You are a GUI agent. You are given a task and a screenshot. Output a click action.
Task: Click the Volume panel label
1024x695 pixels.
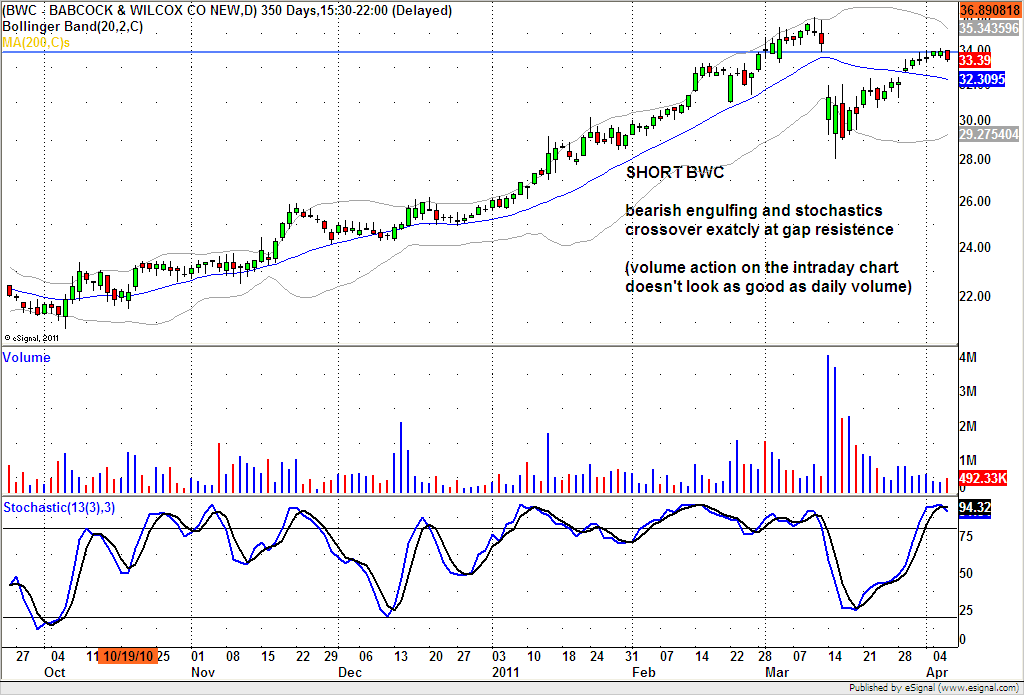26,357
